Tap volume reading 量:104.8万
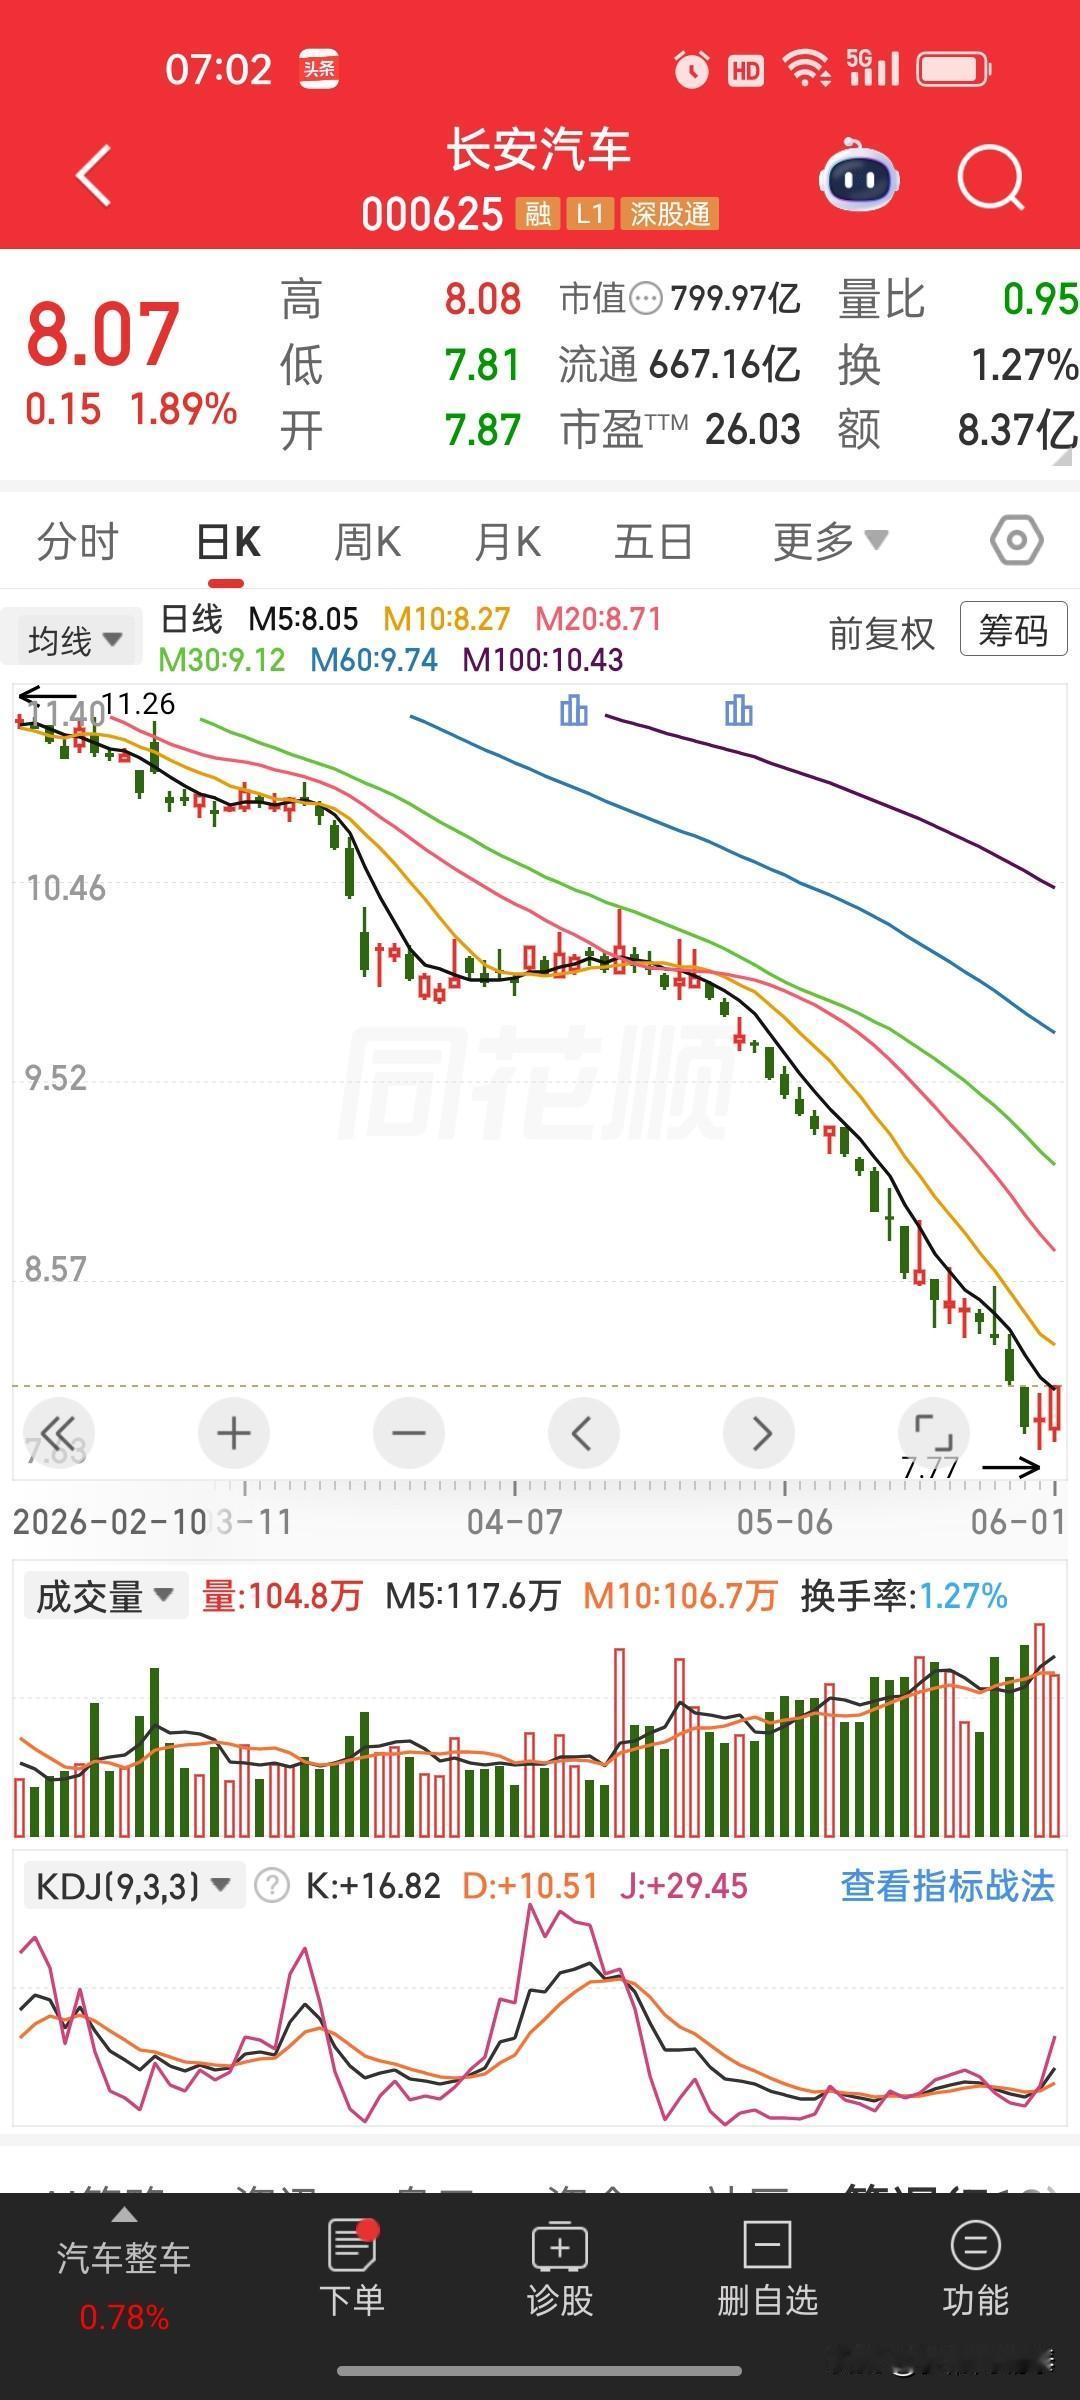Viewport: 1080px width, 2400px height. 282,1596
